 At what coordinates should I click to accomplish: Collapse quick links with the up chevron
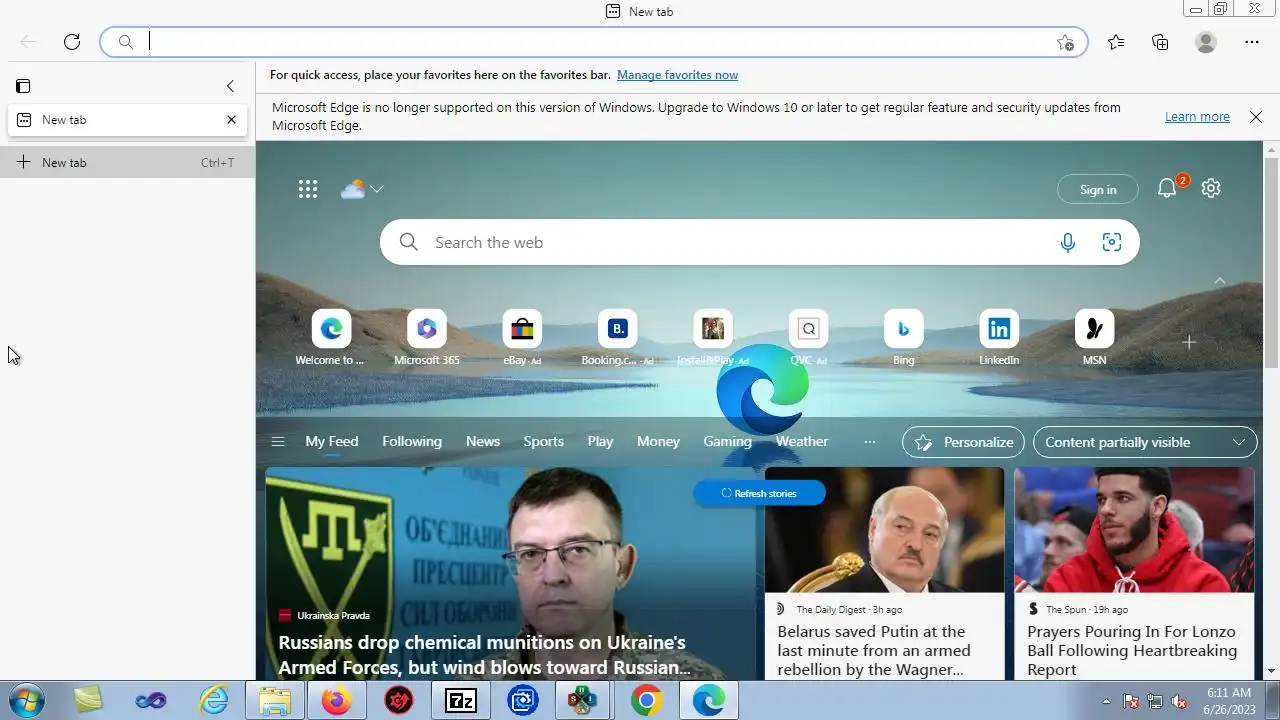click(x=1219, y=281)
